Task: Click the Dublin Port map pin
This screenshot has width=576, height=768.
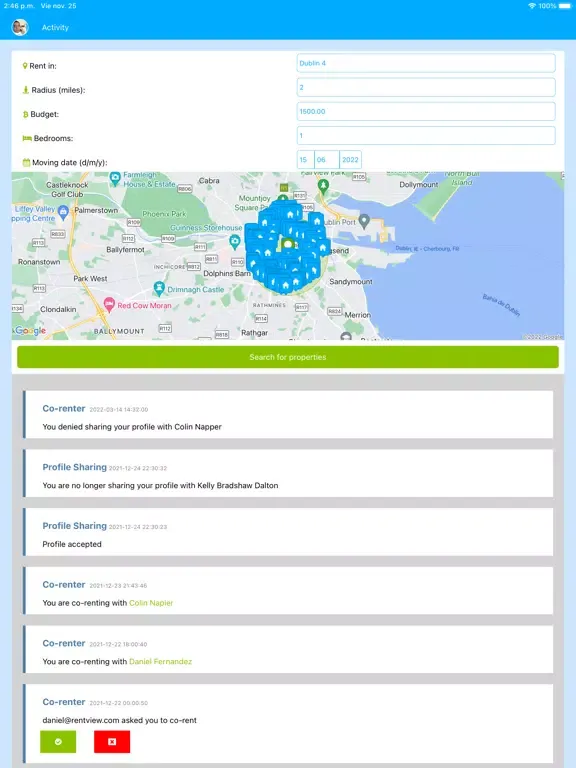Action: click(364, 220)
